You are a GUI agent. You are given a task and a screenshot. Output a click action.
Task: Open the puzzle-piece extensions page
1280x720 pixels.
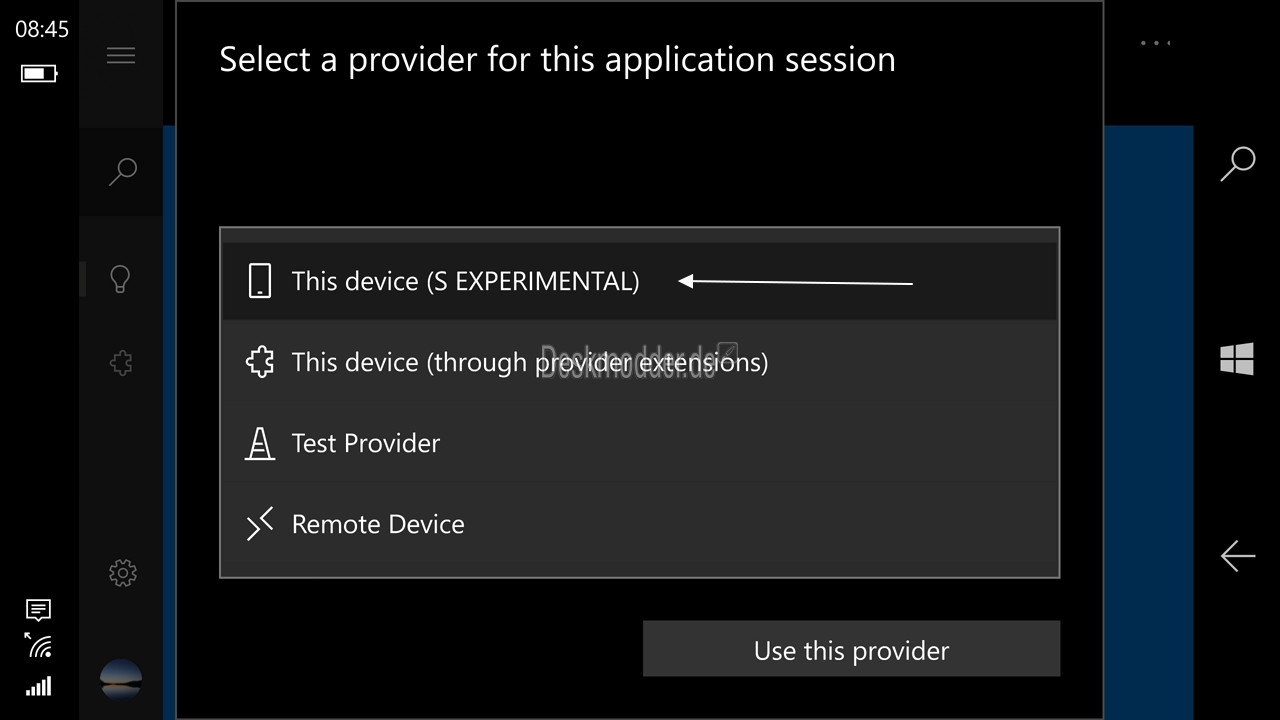pos(121,362)
